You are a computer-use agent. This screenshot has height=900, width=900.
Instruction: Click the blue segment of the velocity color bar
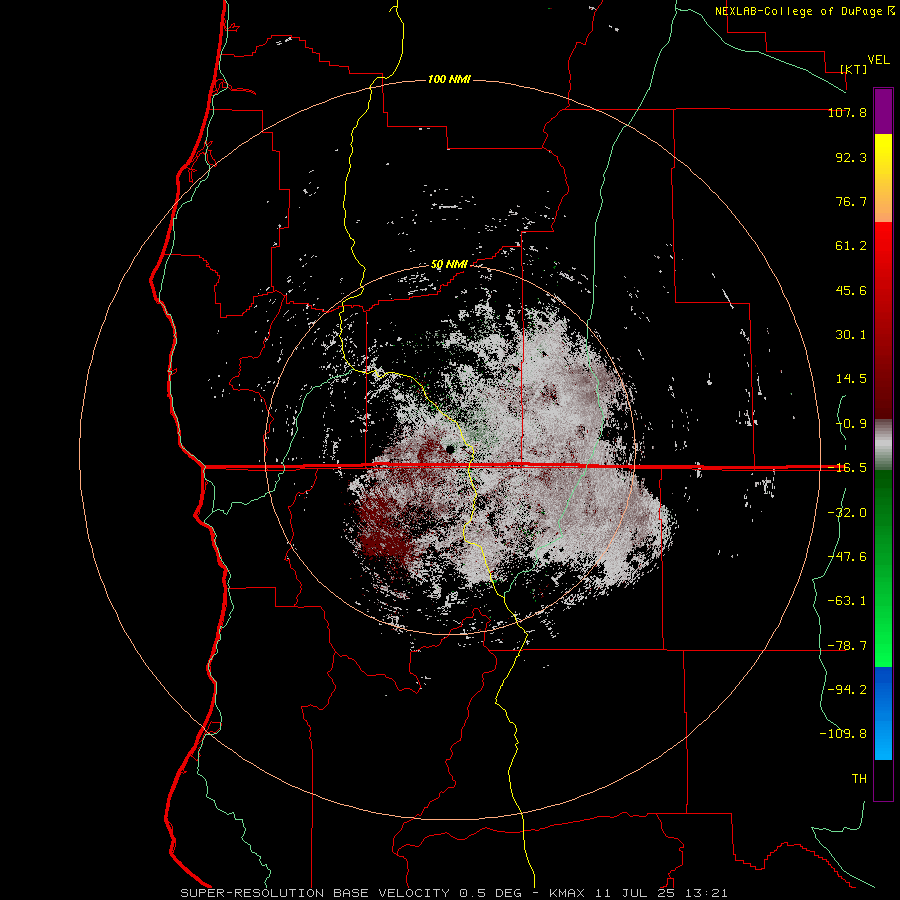click(883, 713)
